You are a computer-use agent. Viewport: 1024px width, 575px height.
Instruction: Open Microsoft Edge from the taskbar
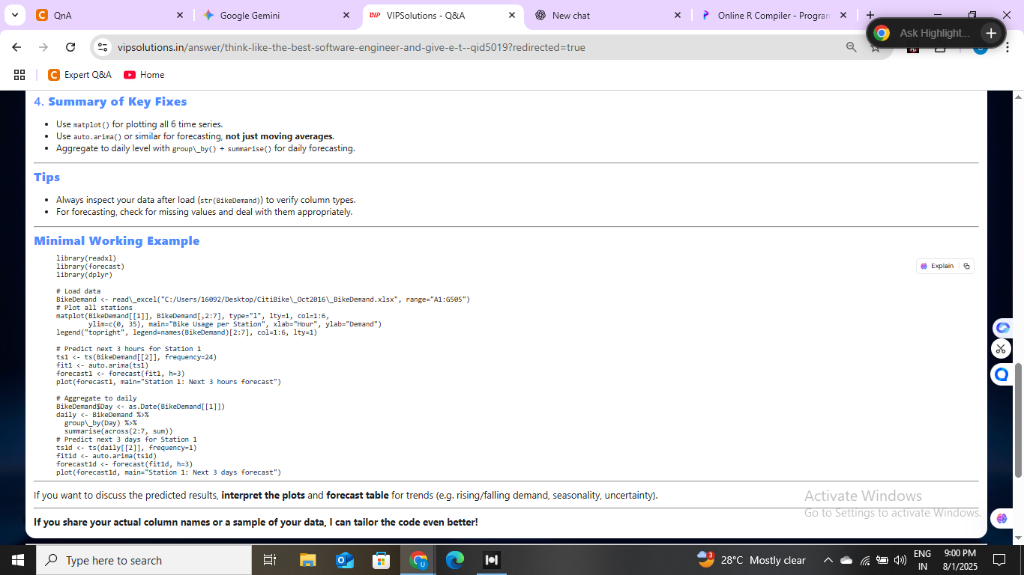pyautogui.click(x=455, y=560)
